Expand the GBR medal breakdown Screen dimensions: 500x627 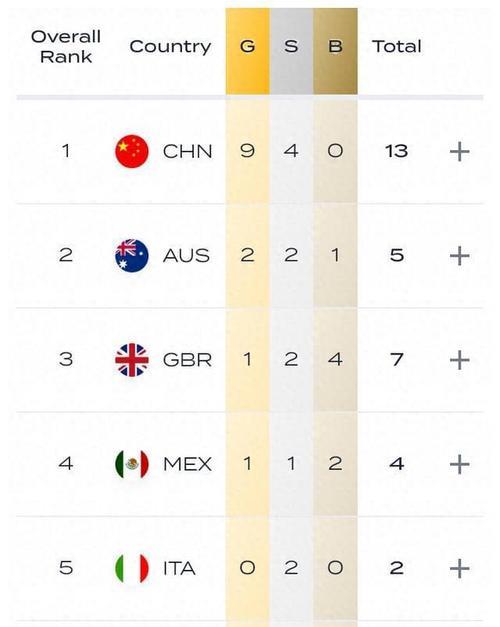click(460, 360)
